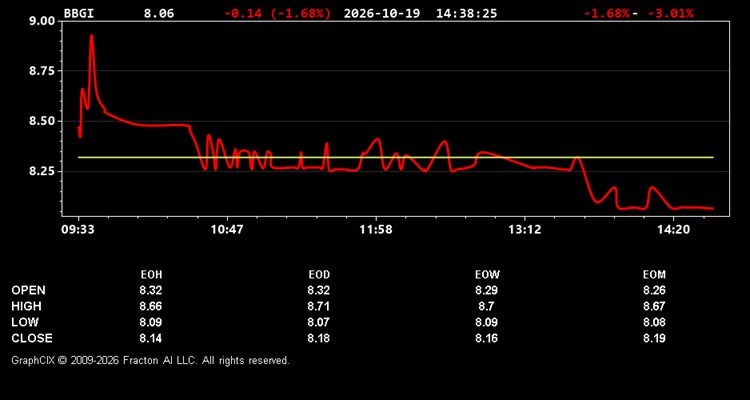
Task: Select the last price 8.06 in header
Action: (159, 13)
